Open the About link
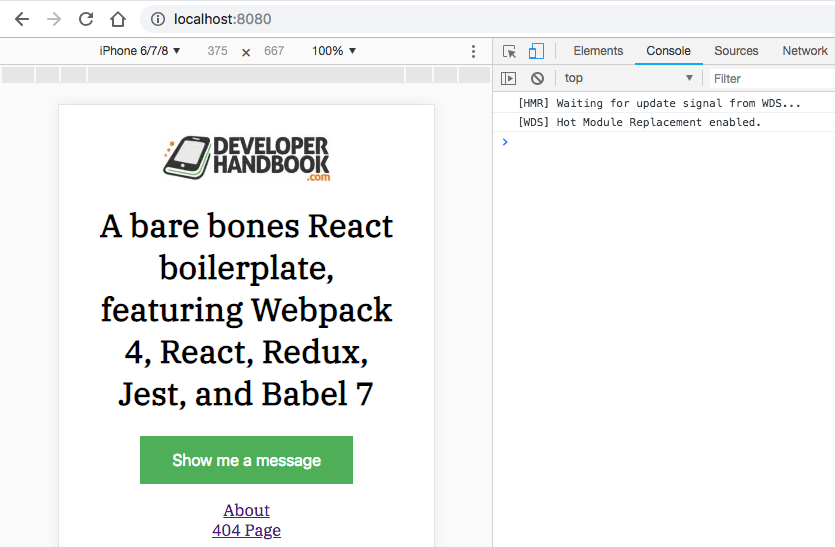The image size is (835, 547). coord(247,510)
